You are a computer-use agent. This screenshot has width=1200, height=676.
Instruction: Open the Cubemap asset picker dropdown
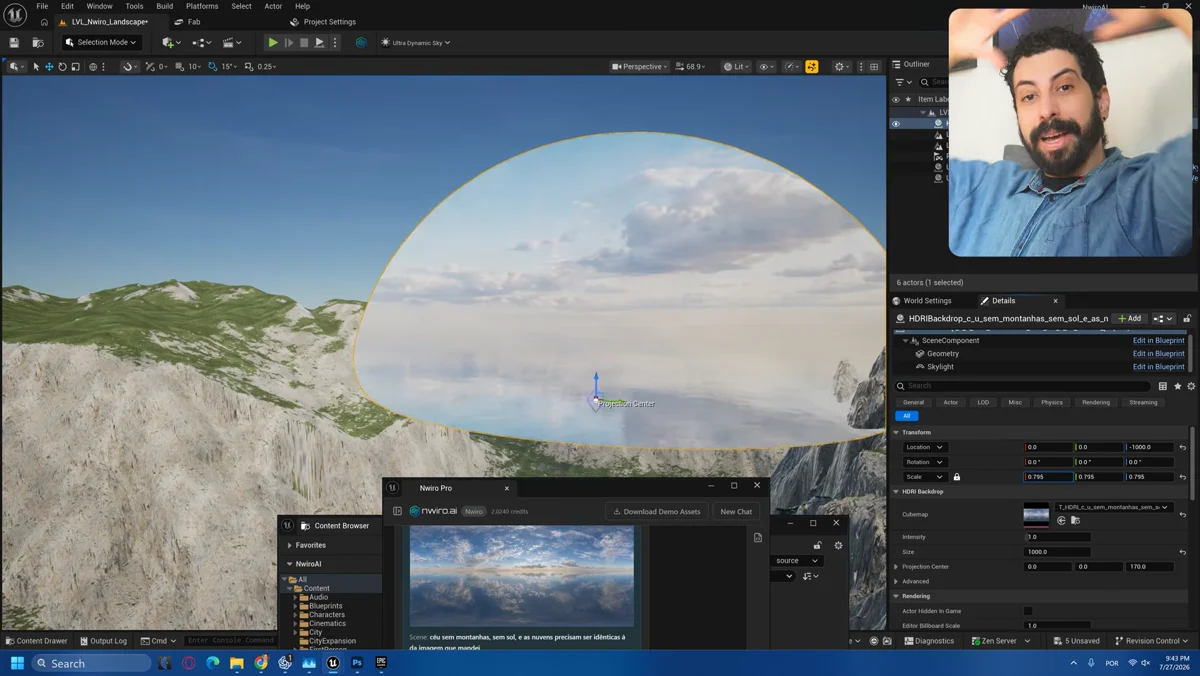click(x=1114, y=507)
